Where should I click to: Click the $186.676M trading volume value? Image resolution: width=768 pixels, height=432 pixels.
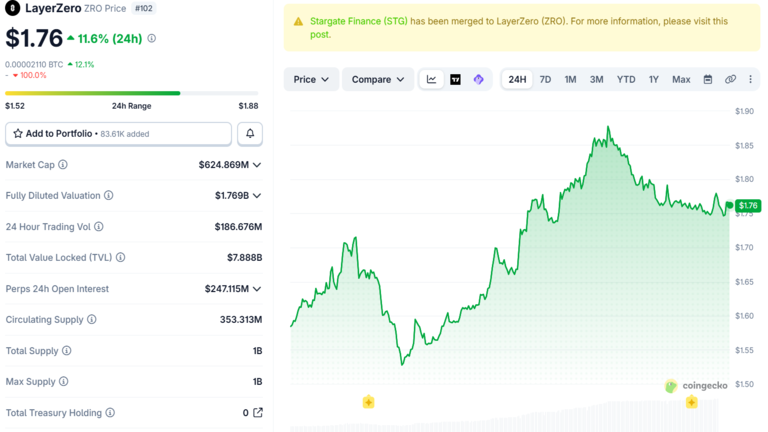[238, 227]
